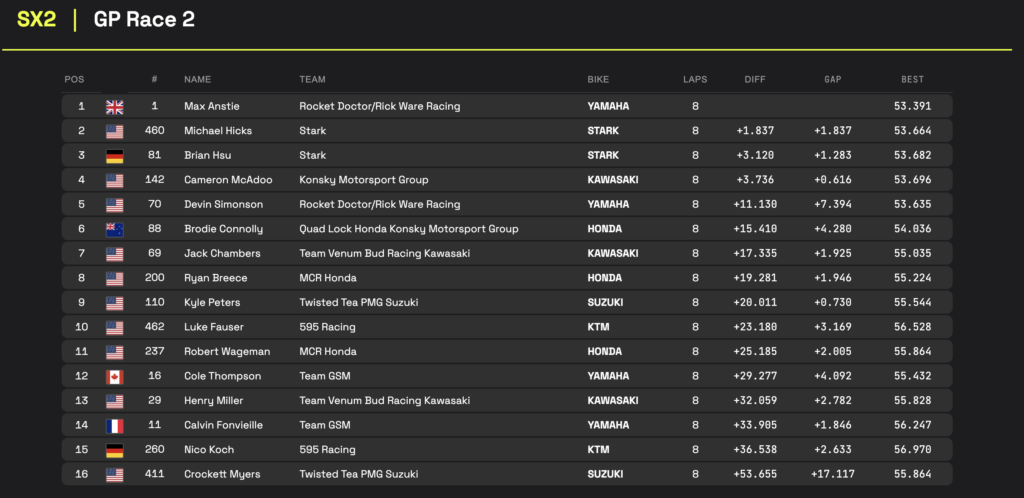Click the US flag beside Luke Fauser
Viewport: 1024px width, 498px height.
tap(114, 328)
